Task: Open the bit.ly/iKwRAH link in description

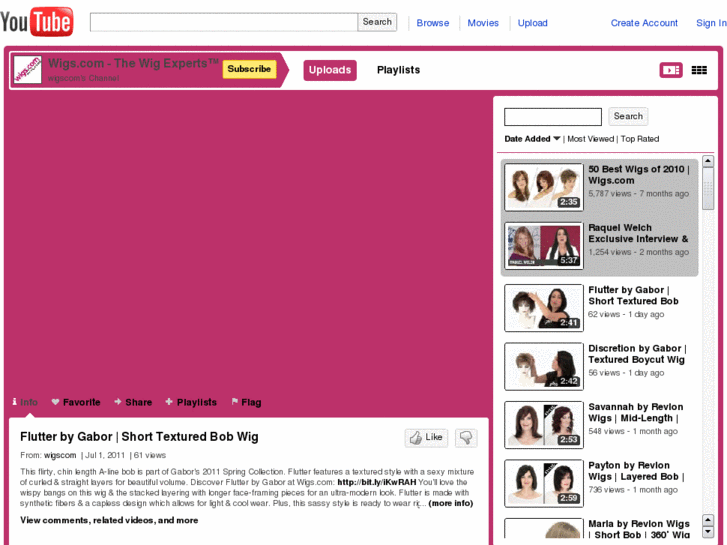Action: (376, 482)
